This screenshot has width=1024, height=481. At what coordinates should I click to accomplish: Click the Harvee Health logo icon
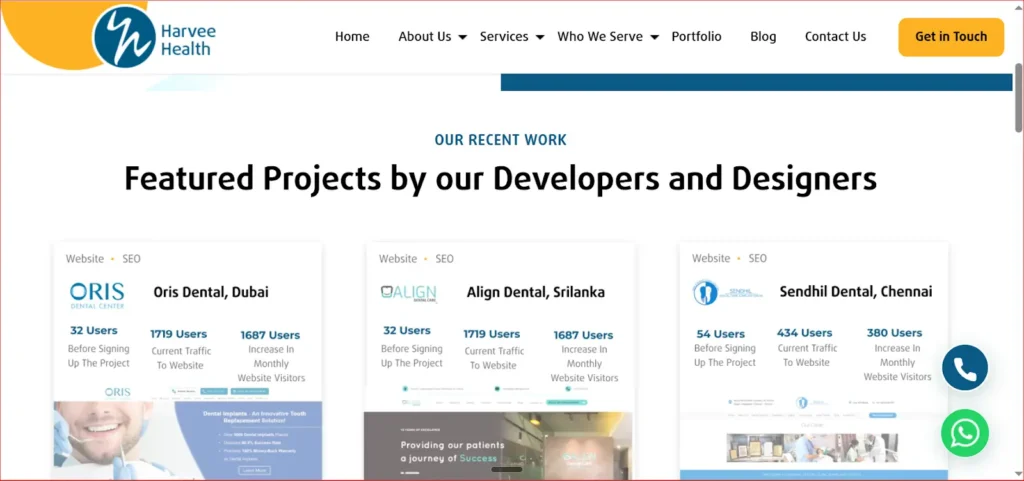coord(124,37)
